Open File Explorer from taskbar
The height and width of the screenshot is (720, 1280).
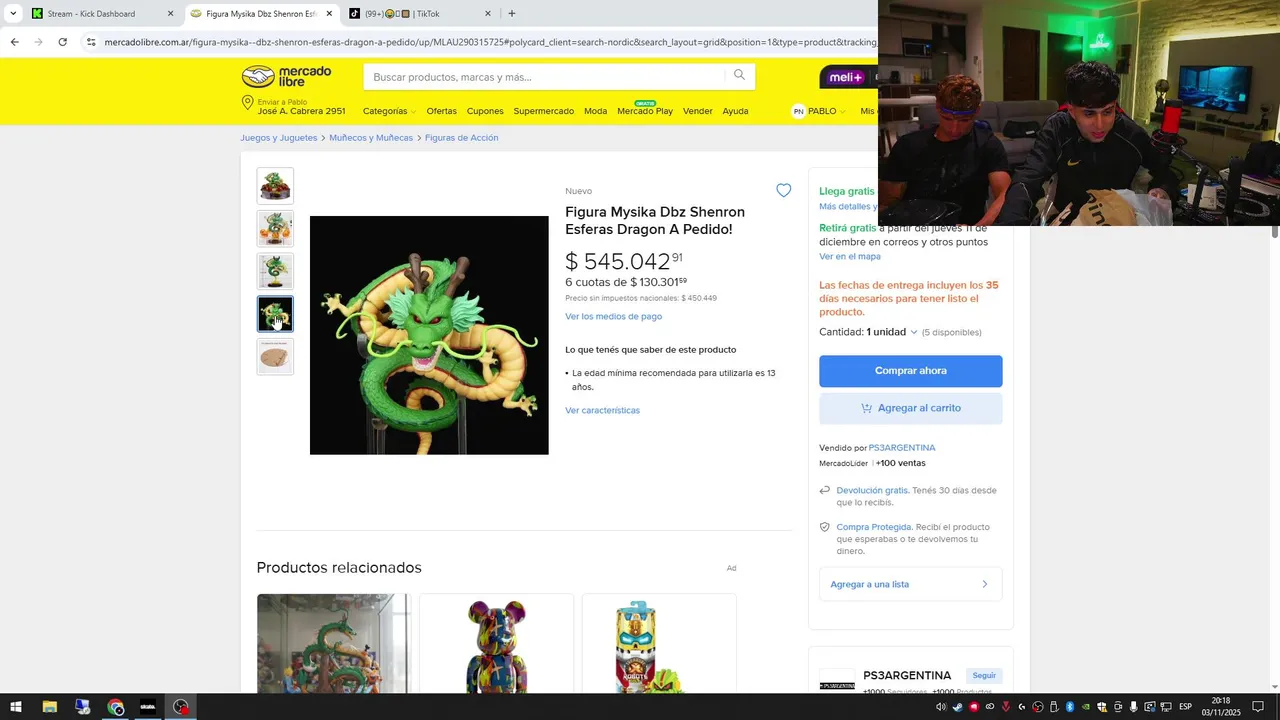tap(49, 707)
